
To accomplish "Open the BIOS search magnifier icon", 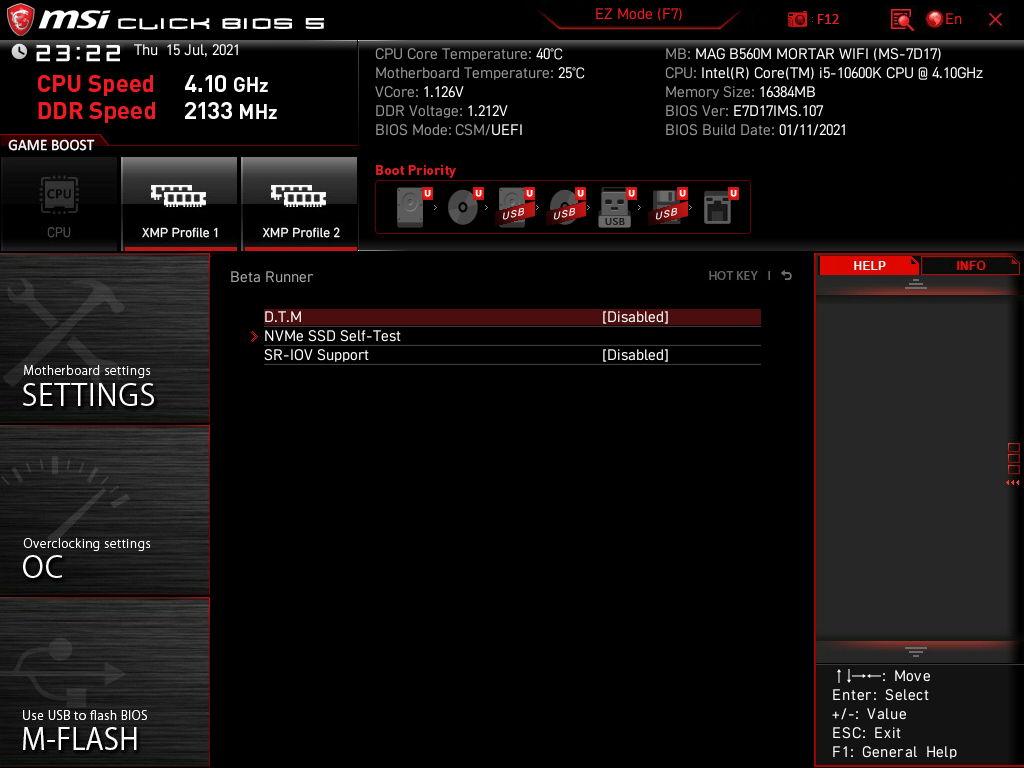I will point(902,19).
